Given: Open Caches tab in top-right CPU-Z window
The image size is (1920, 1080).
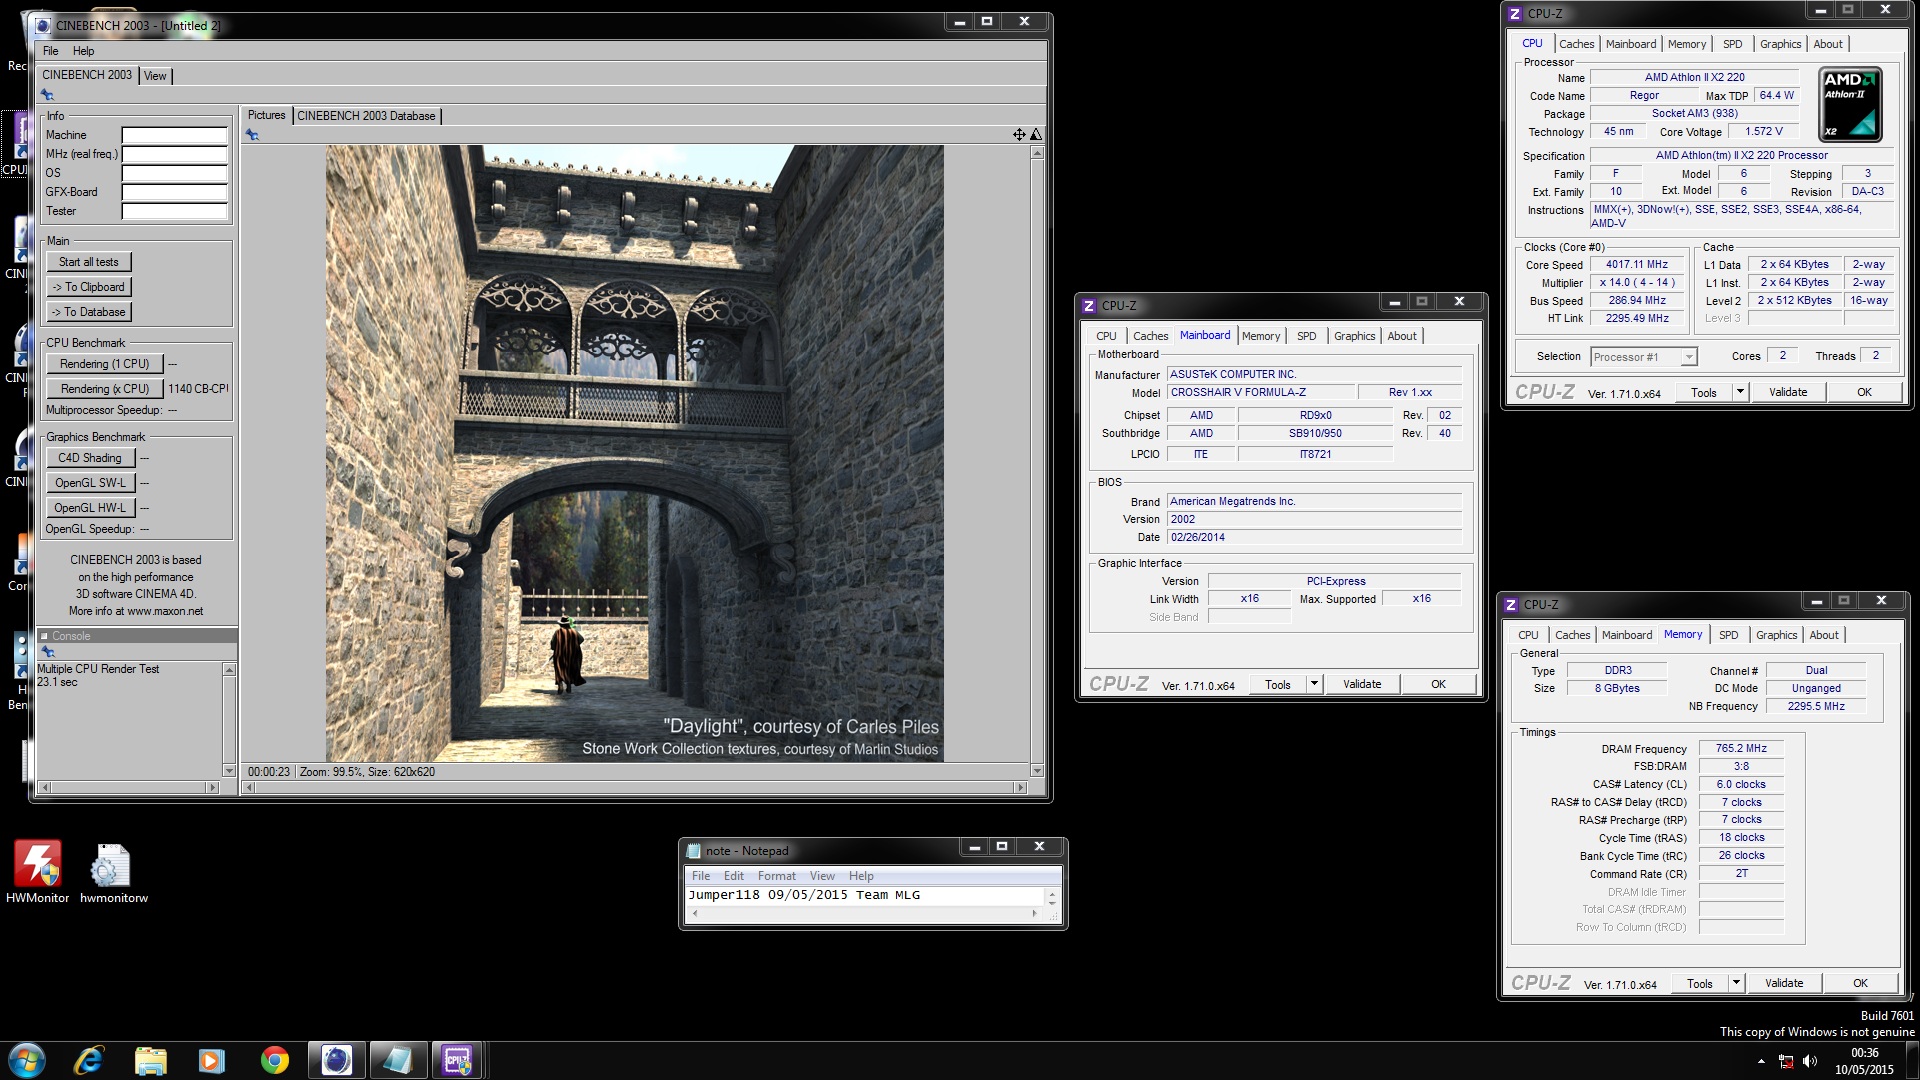Looking at the screenshot, I should point(1576,44).
